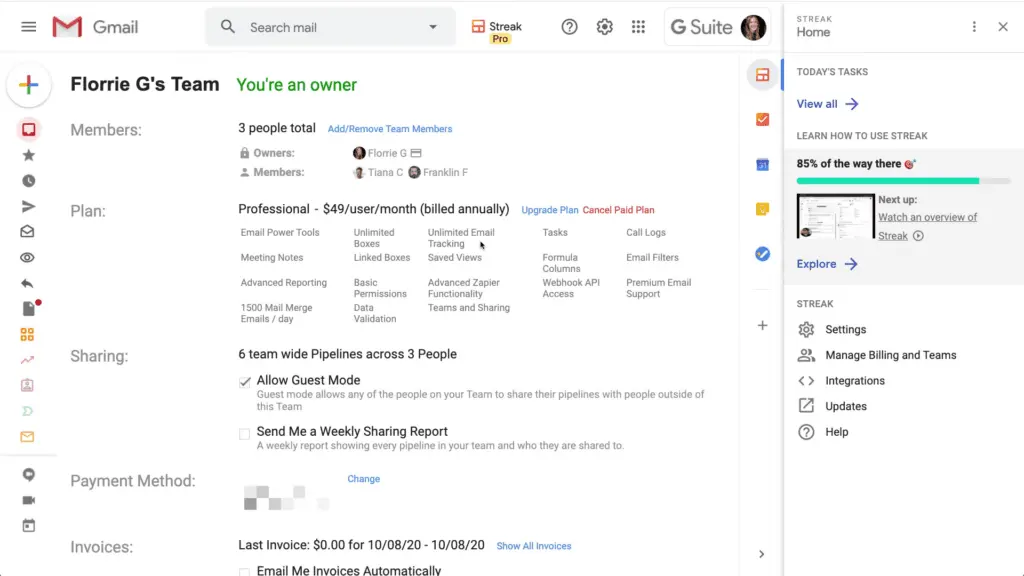Image resolution: width=1024 pixels, height=576 pixels.
Task: Expand the search options dropdown arrow
Action: click(x=433, y=27)
